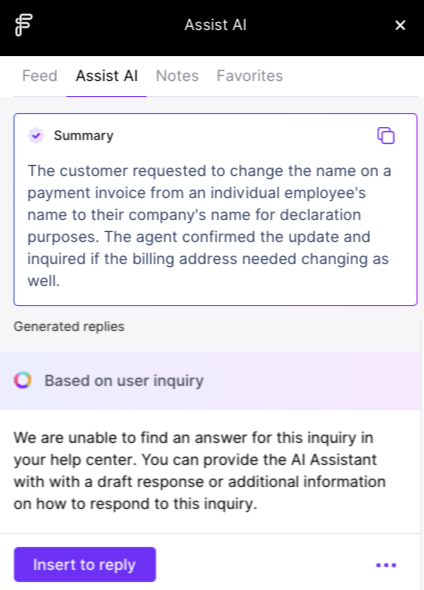Image resolution: width=424 pixels, height=590 pixels.
Task: Open the three-dot more options menu
Action: (386, 565)
